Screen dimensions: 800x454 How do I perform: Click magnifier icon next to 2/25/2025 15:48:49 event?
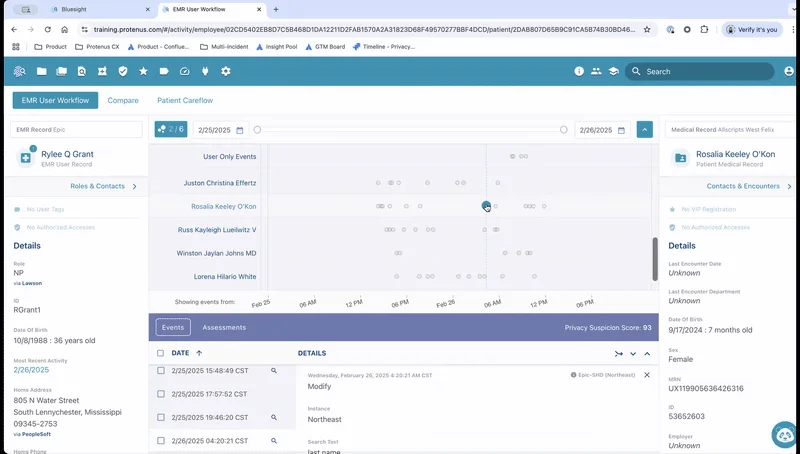point(273,370)
